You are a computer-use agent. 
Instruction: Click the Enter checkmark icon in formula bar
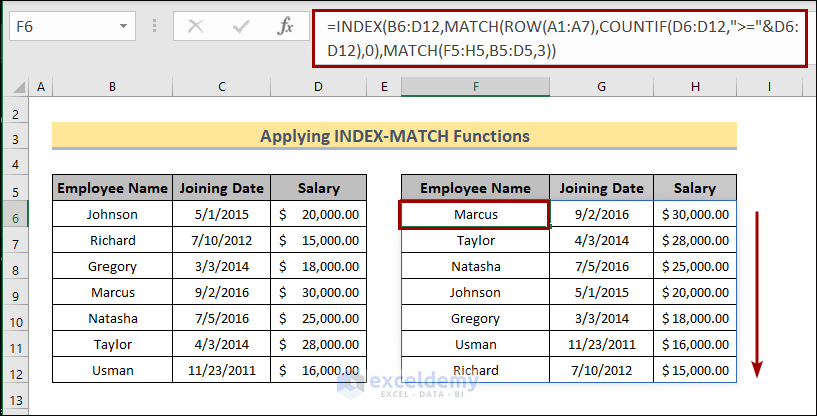240,27
